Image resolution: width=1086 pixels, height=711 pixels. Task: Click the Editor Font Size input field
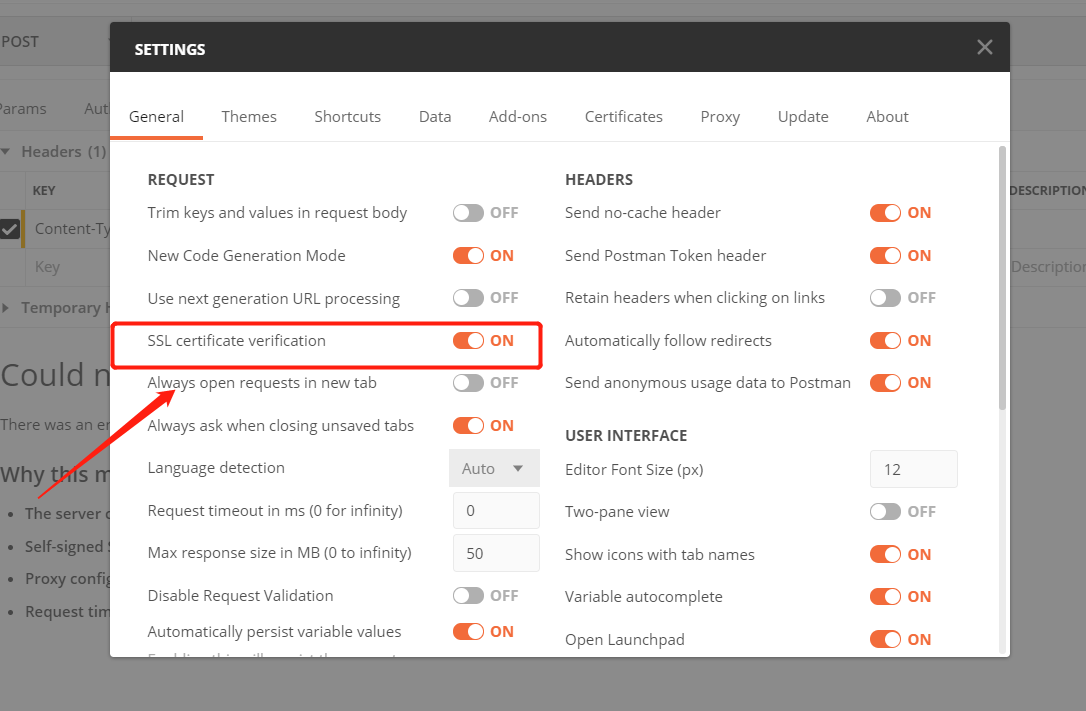tap(913, 468)
